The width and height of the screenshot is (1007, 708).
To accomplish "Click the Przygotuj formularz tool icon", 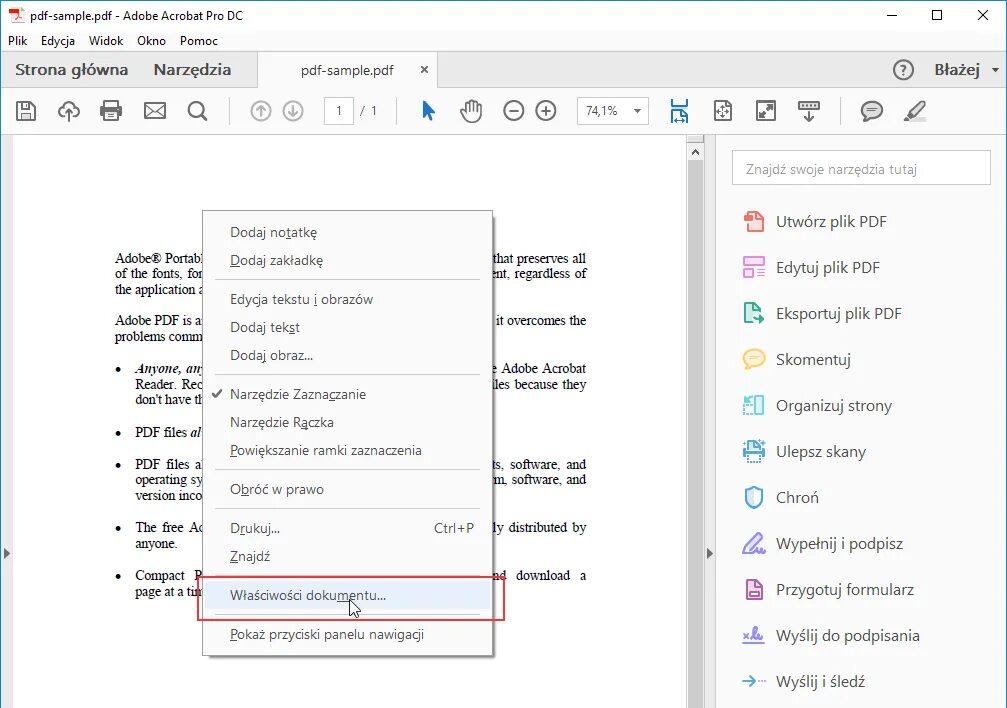I will point(754,589).
